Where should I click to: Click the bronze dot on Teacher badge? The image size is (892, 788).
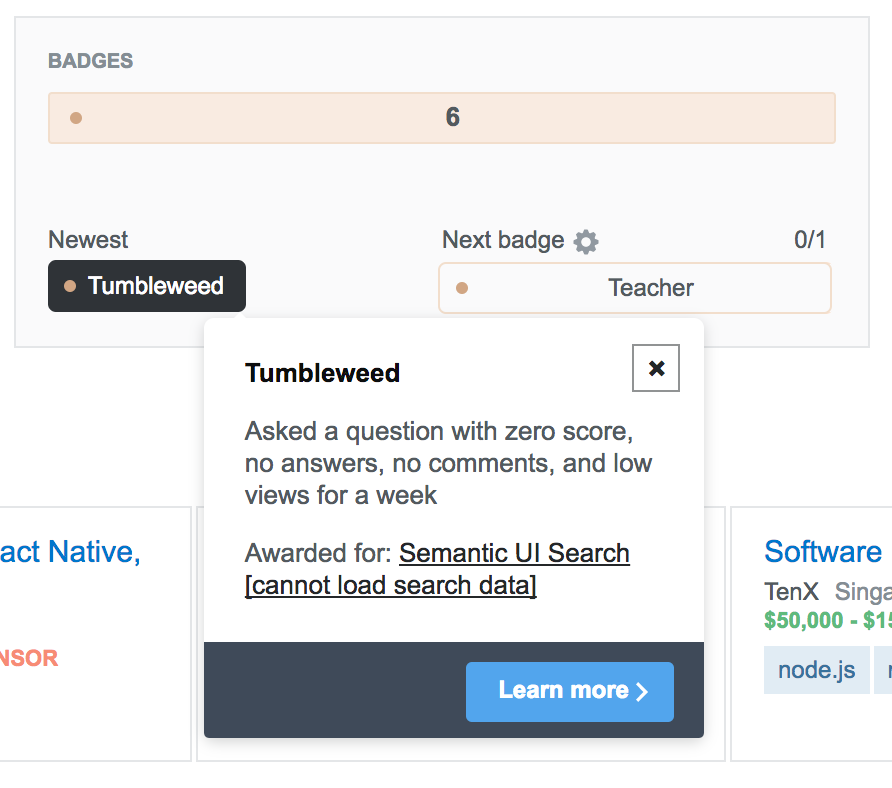pos(462,289)
